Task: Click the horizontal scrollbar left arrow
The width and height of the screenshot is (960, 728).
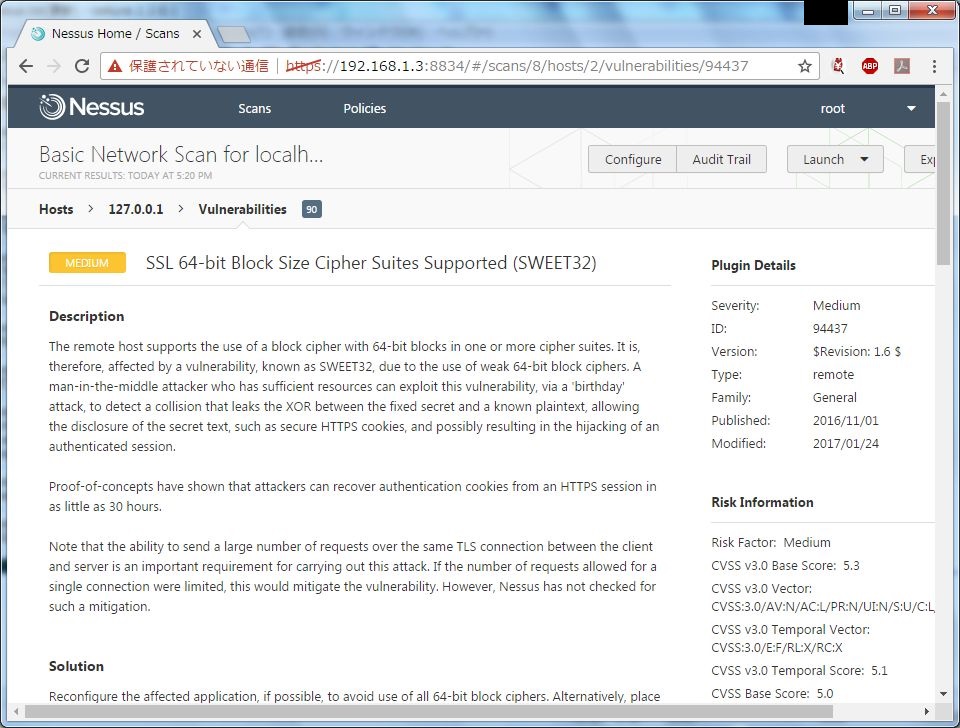Action: pos(16,711)
